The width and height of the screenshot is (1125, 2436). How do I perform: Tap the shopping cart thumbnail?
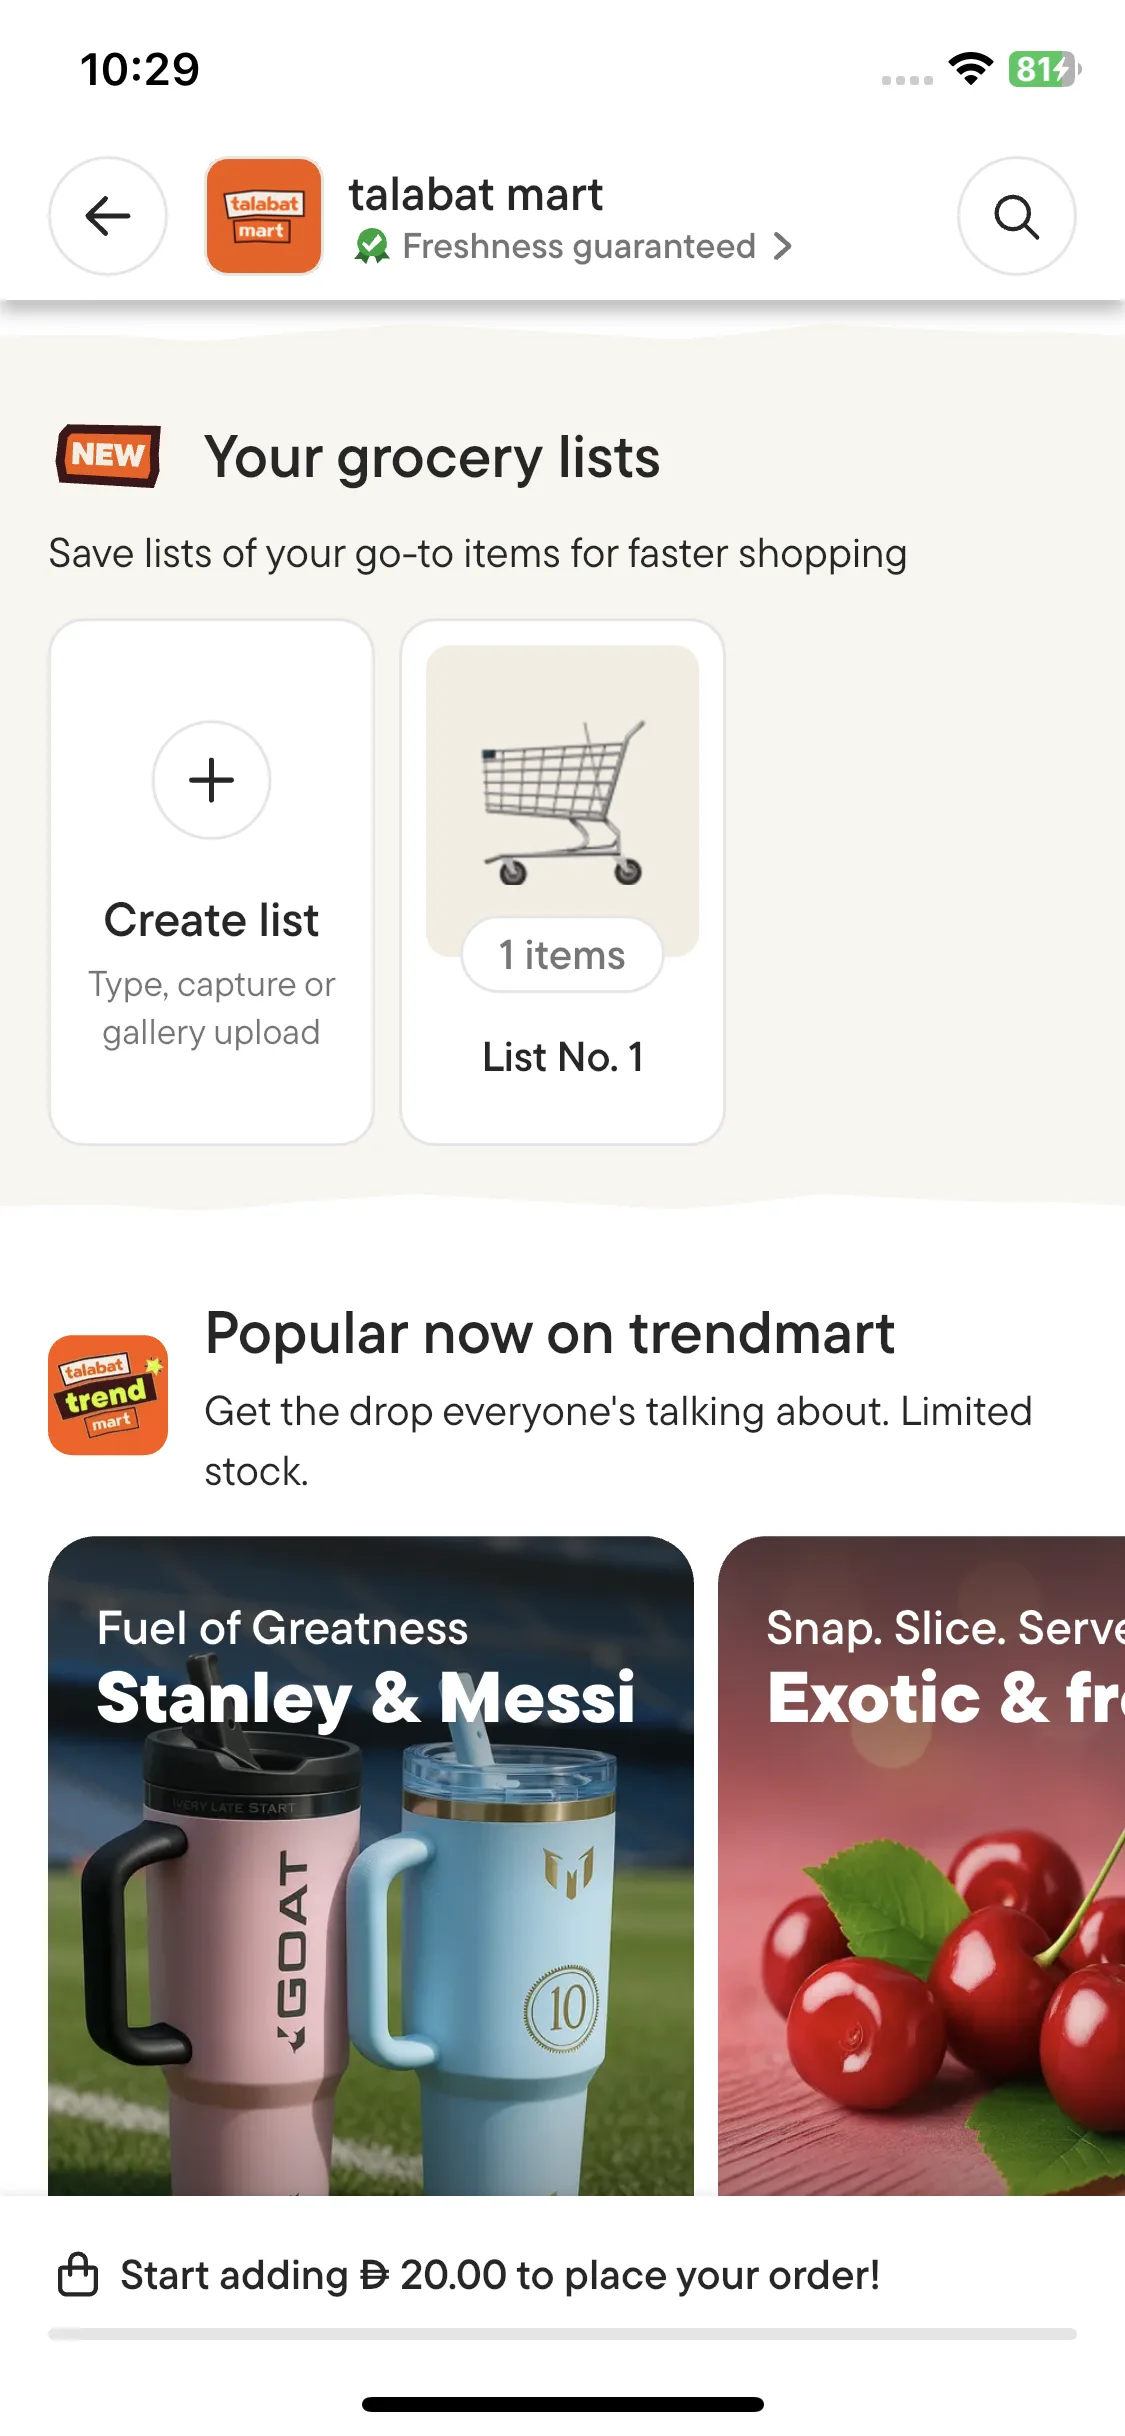coord(562,800)
